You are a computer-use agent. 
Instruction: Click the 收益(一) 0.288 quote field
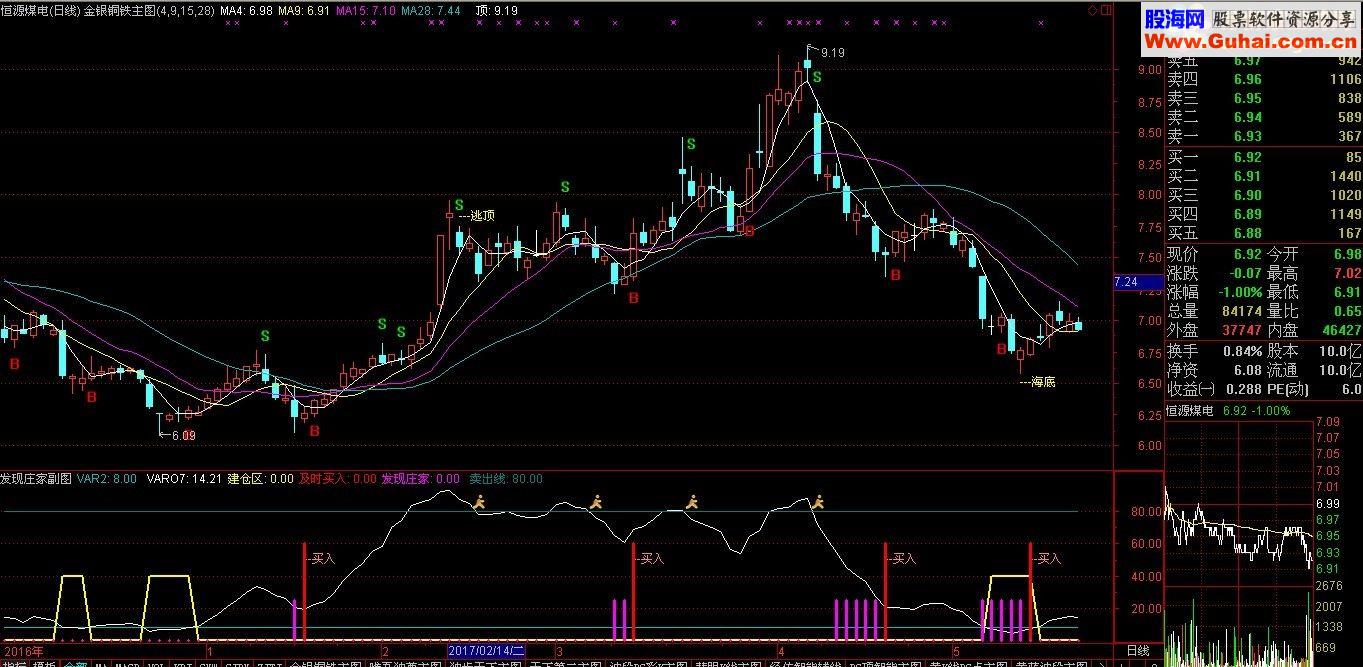coord(1215,389)
